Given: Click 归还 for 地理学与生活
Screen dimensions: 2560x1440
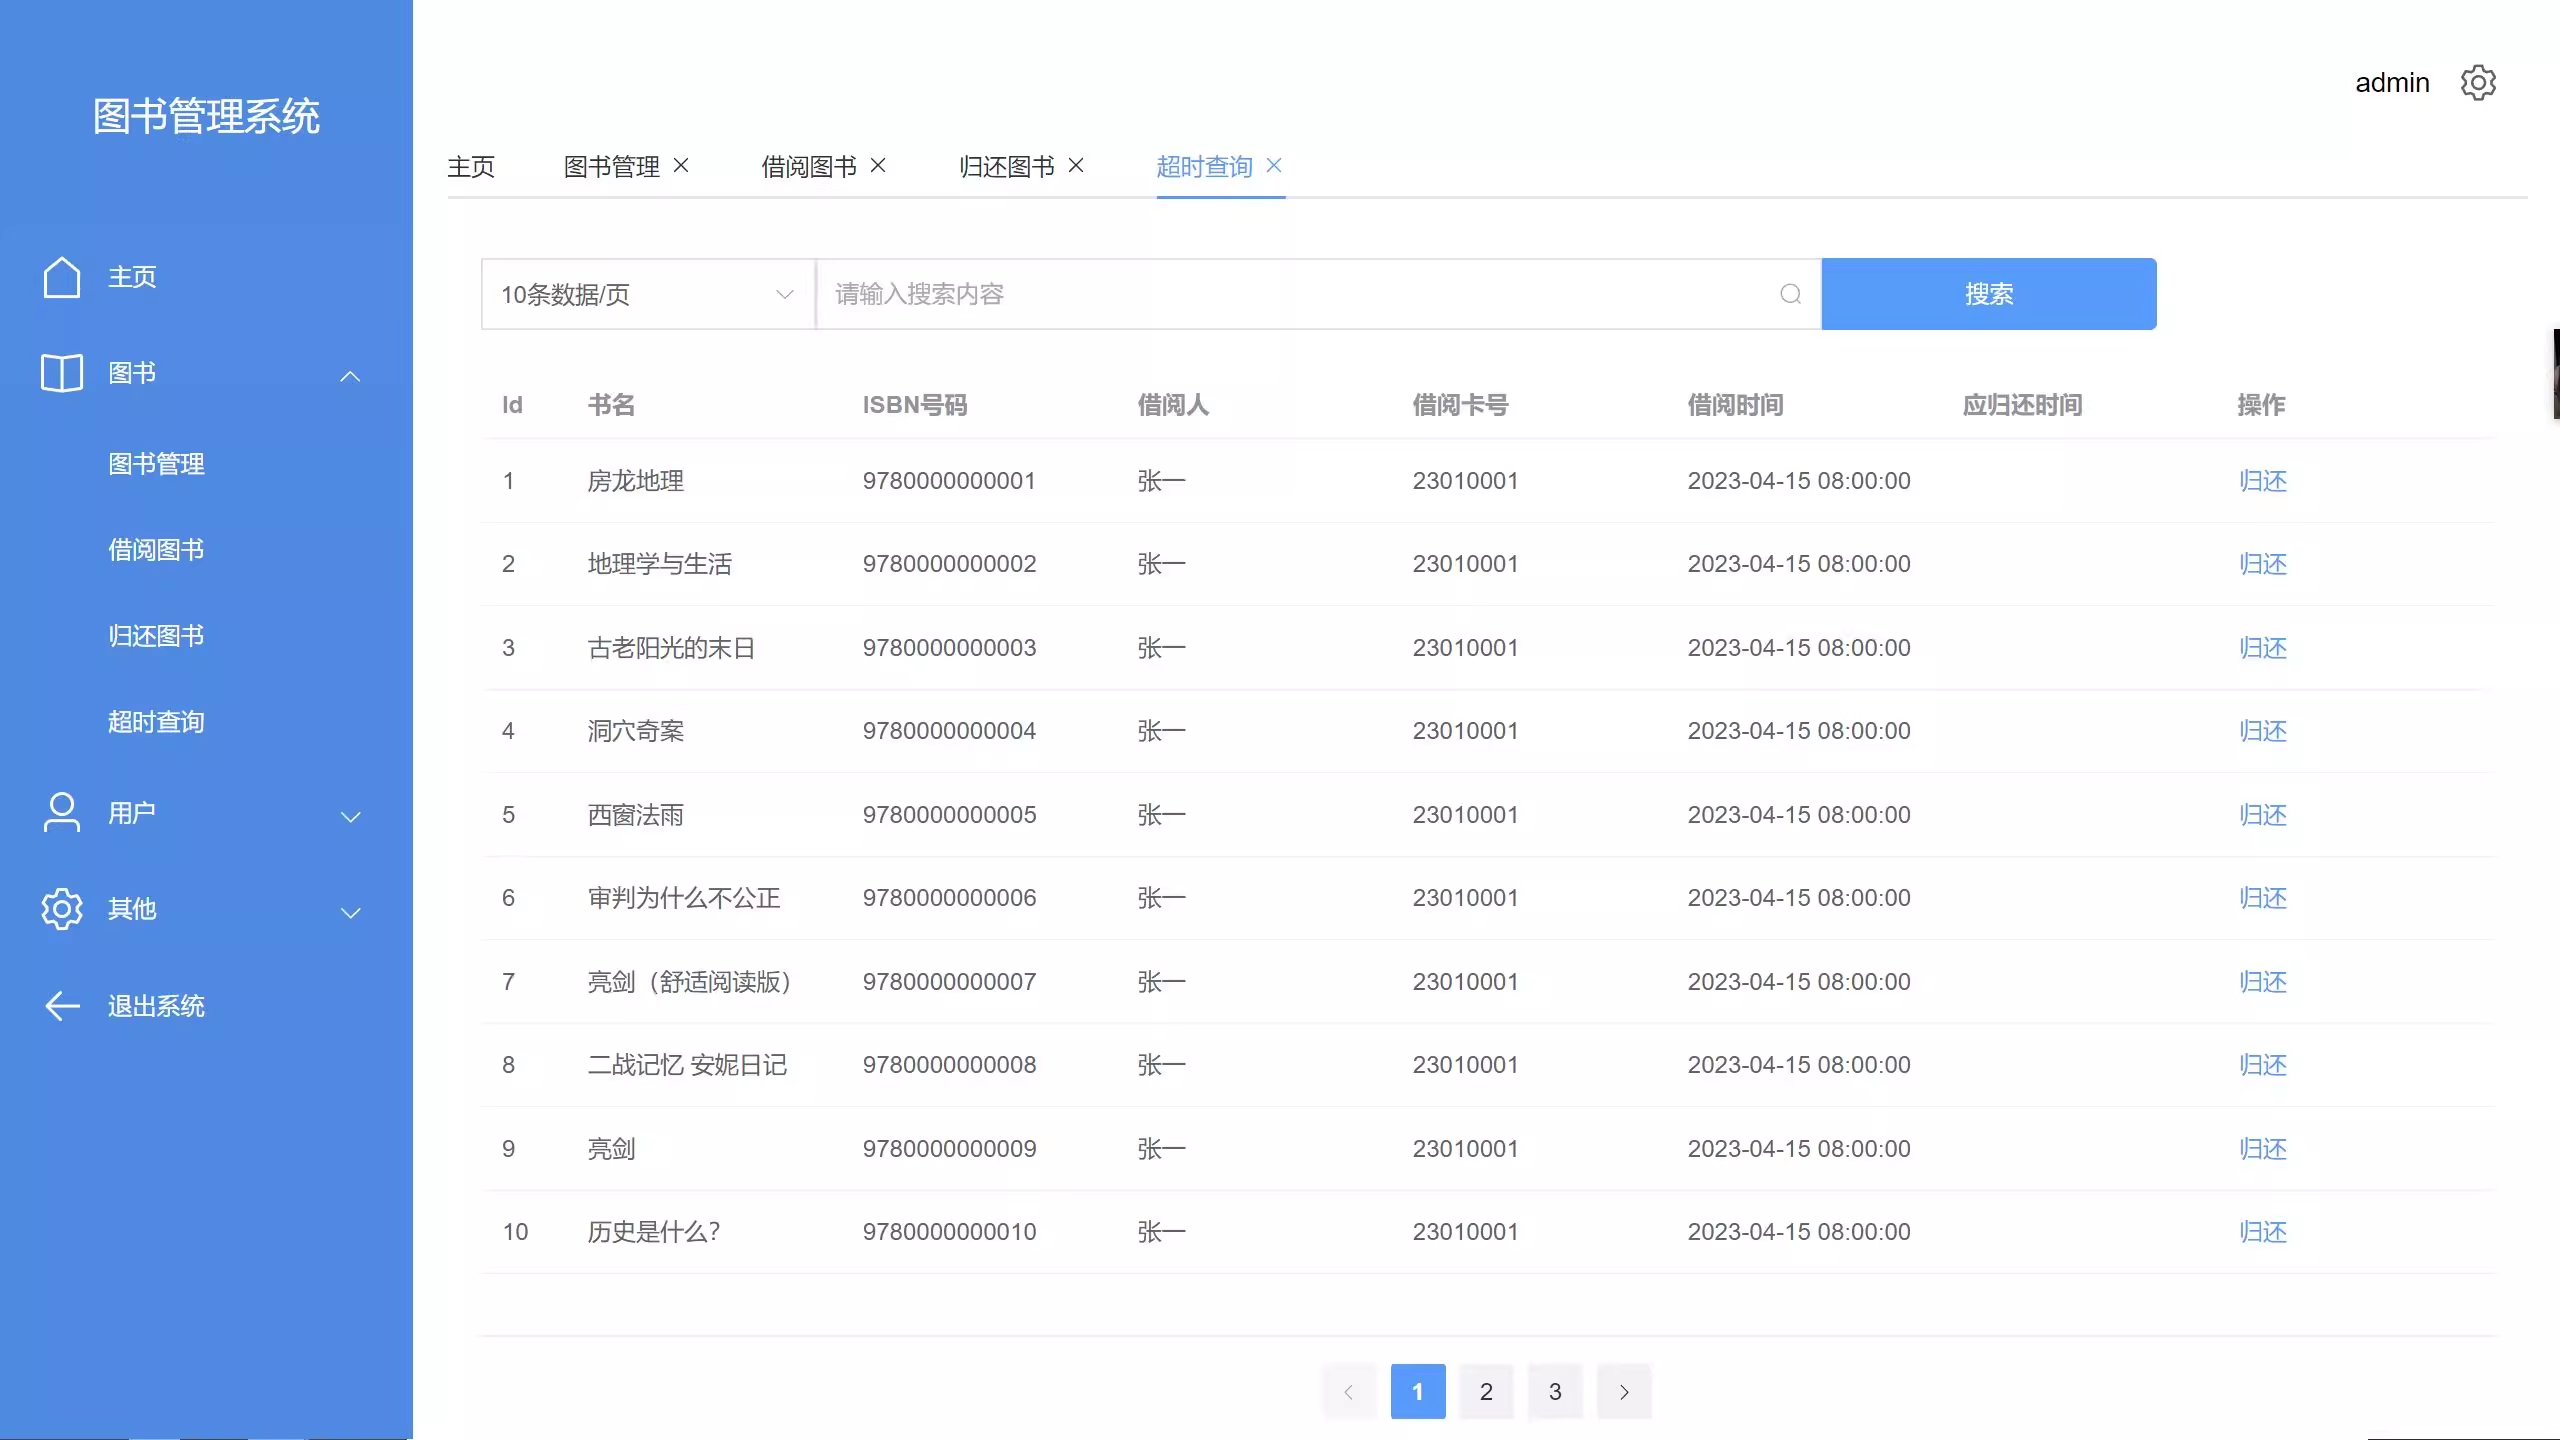Looking at the screenshot, I should tap(2263, 564).
